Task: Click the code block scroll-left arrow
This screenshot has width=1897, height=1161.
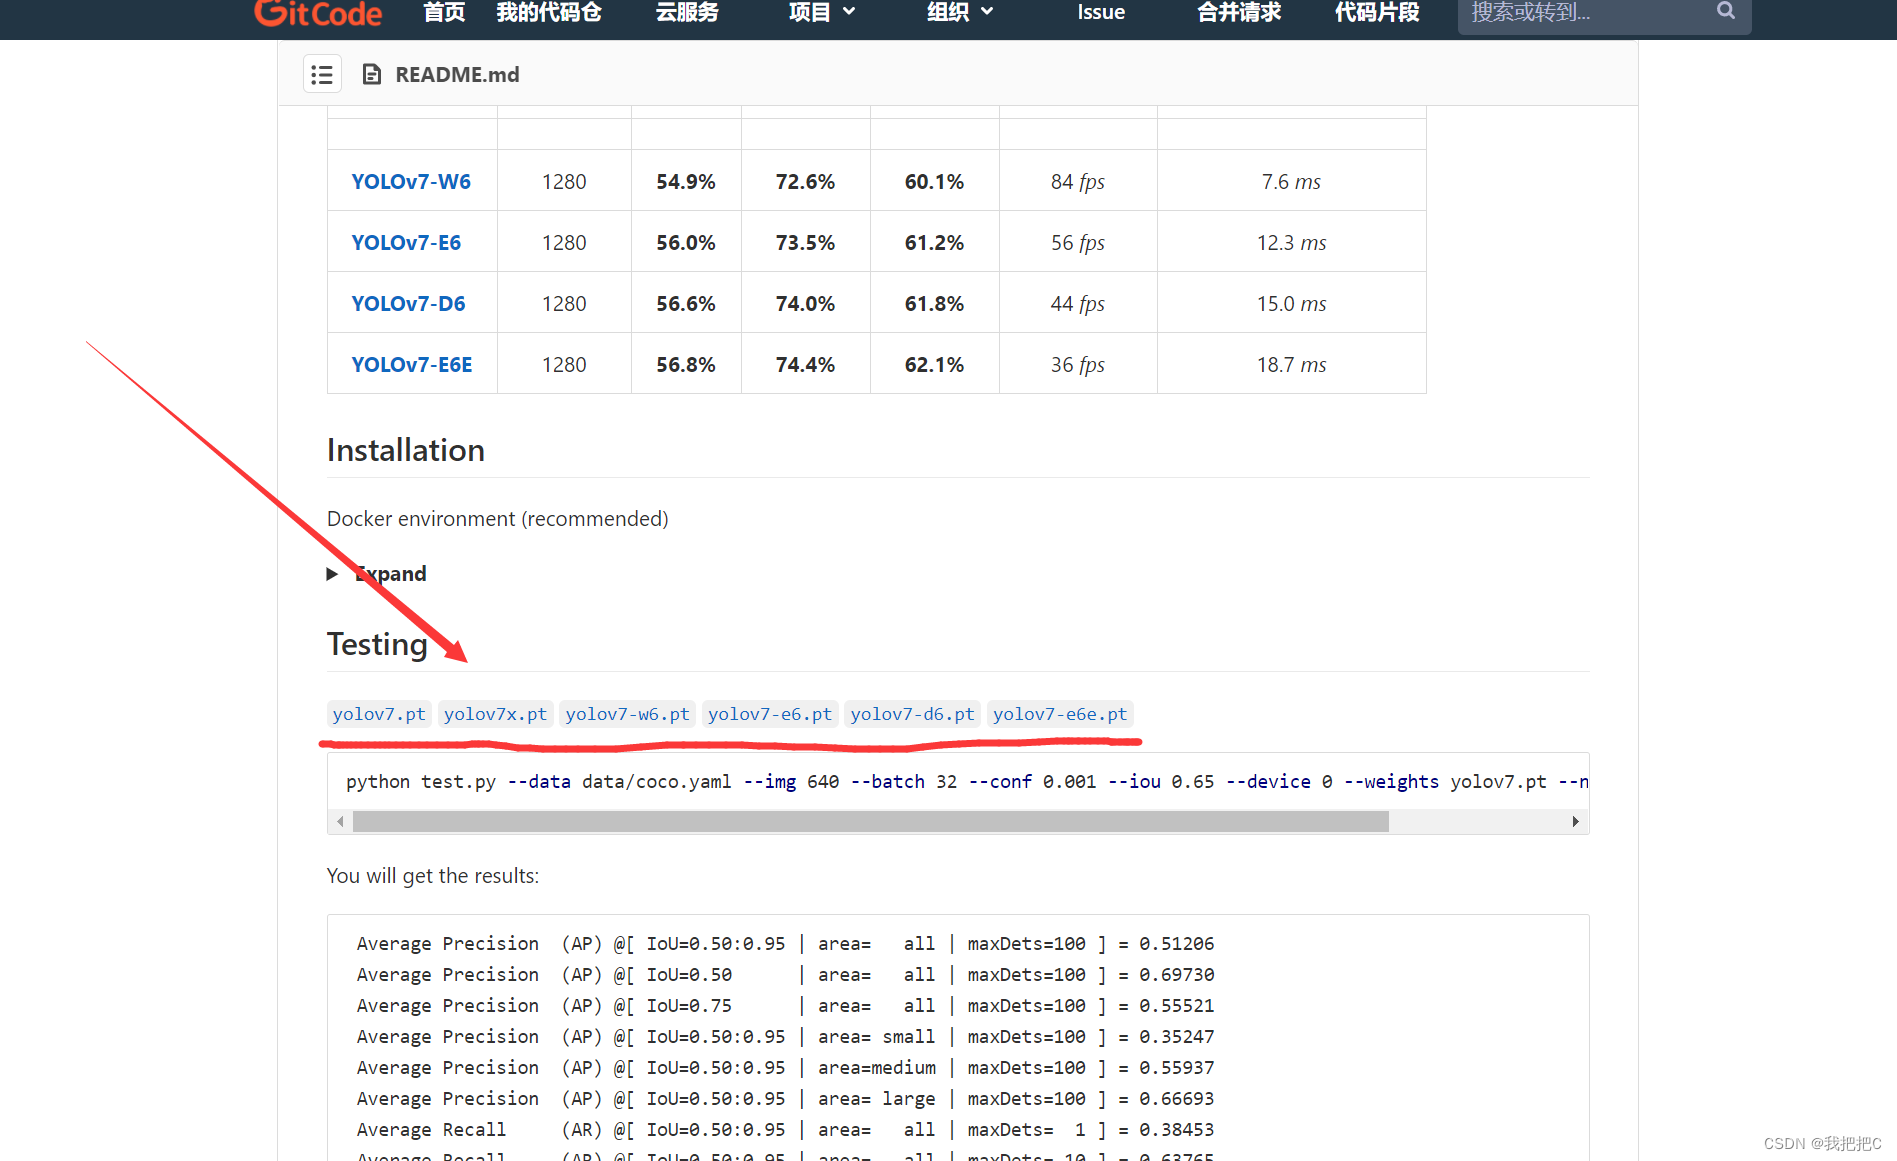Action: [x=340, y=822]
